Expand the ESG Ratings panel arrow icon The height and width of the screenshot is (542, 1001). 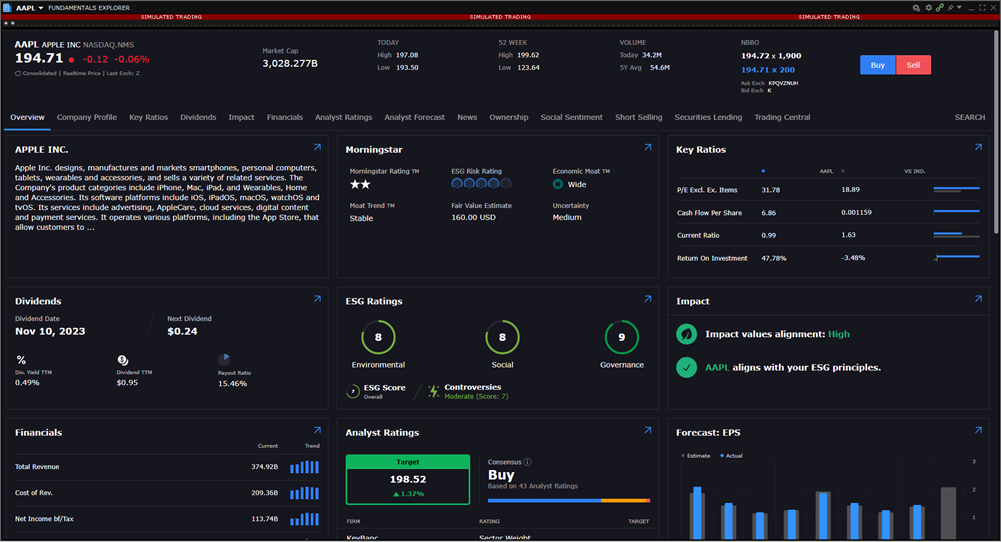[x=648, y=299]
